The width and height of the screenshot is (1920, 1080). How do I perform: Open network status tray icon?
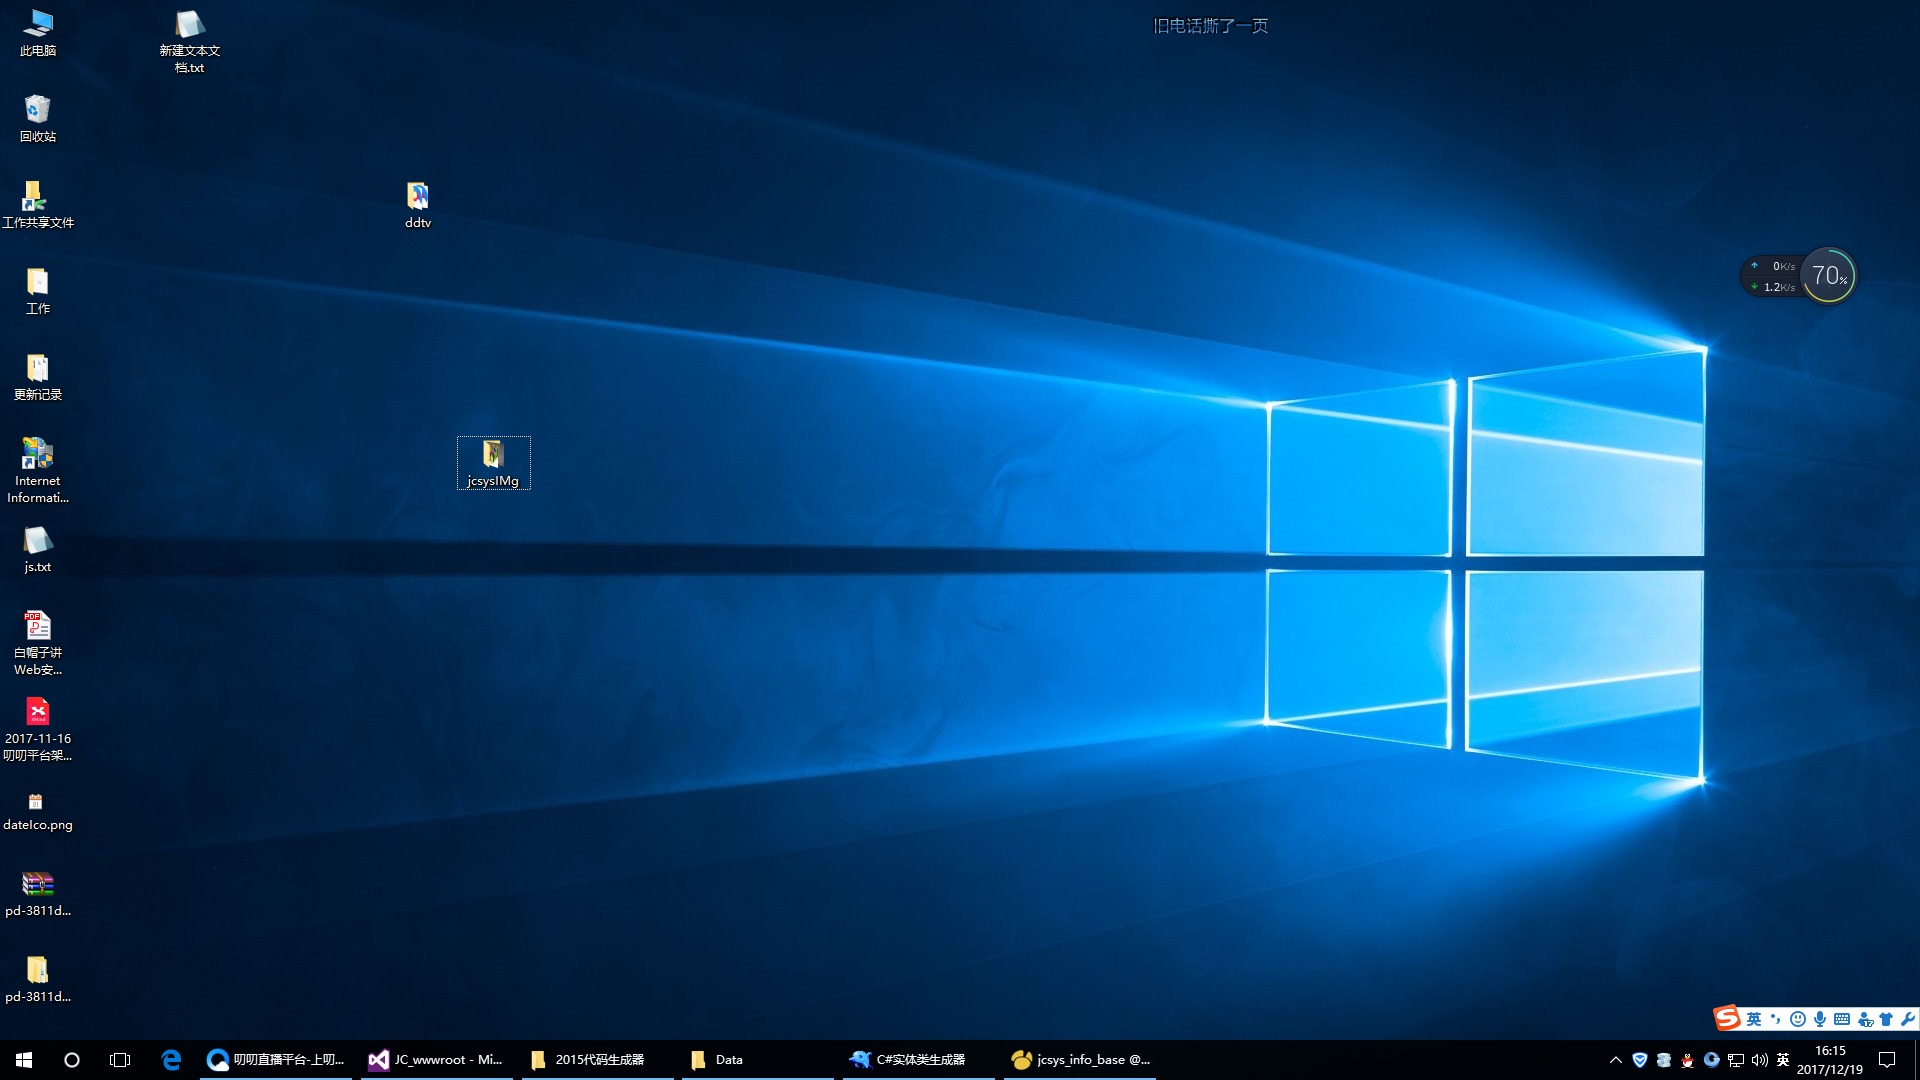tap(1736, 1060)
